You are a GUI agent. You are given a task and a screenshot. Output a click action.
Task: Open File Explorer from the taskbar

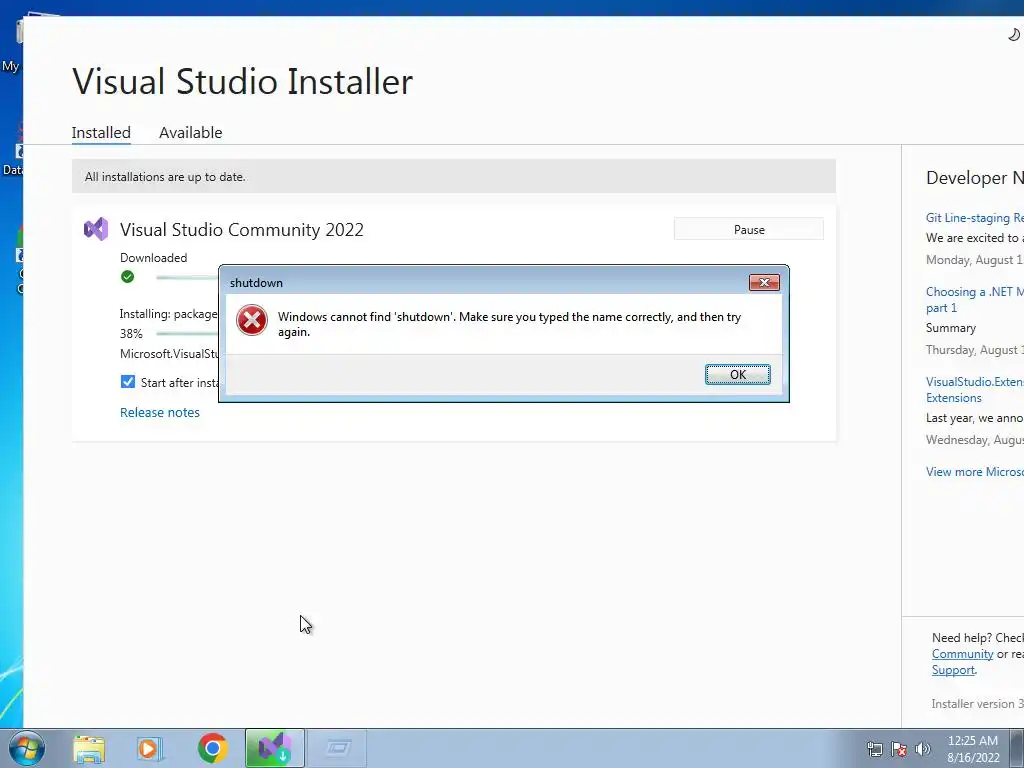click(x=89, y=749)
